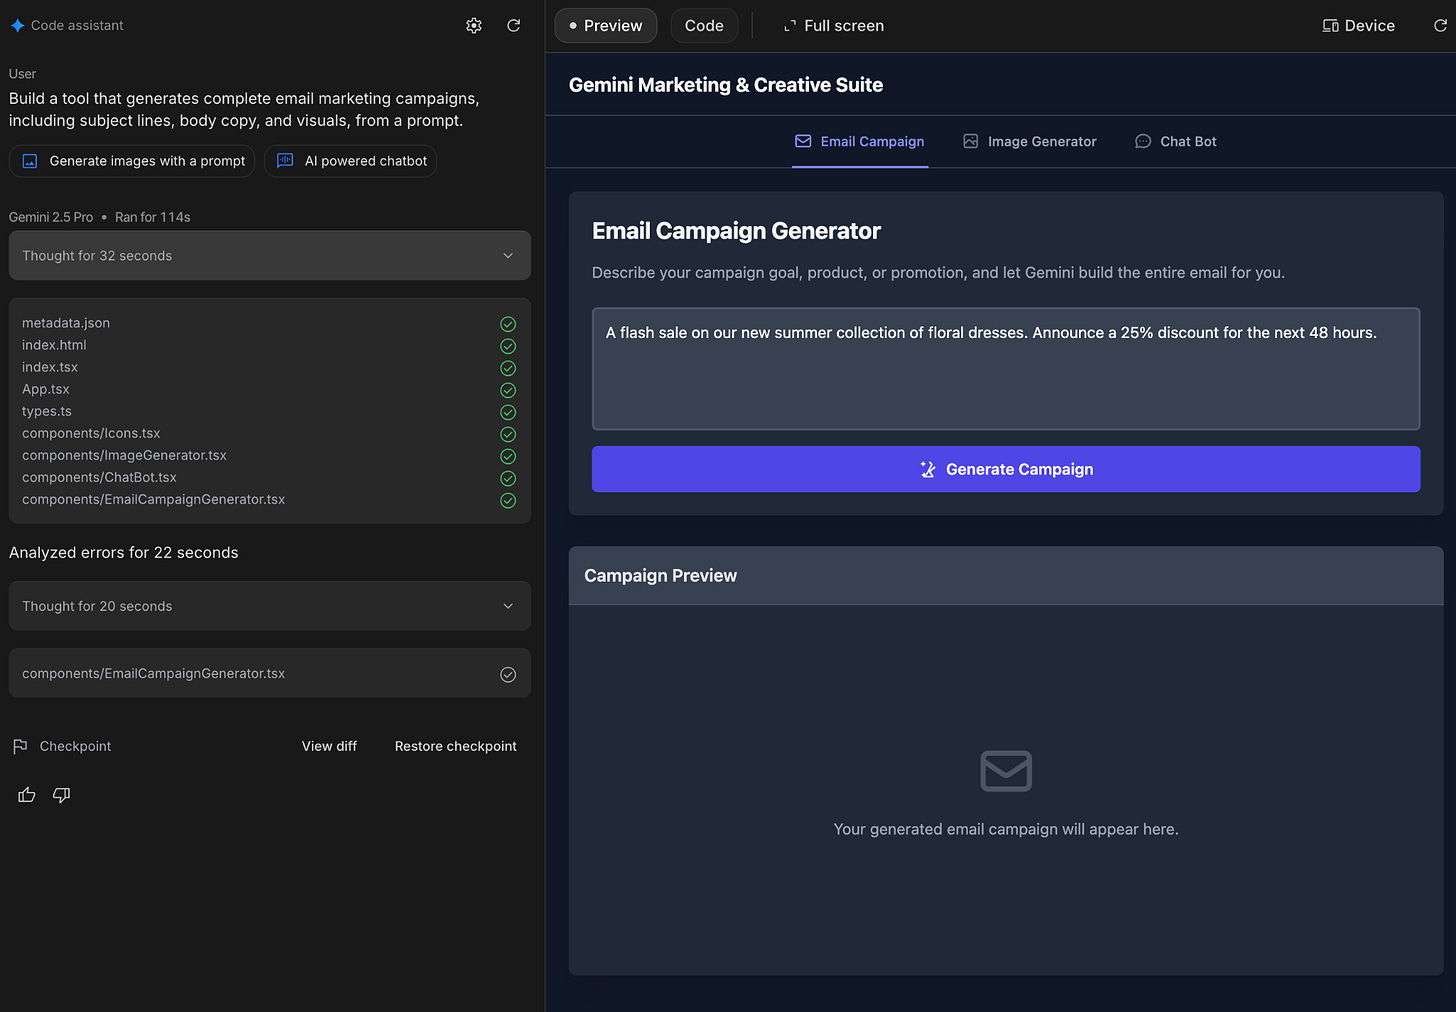Click Restore checkpoint
This screenshot has width=1456, height=1012.
456,747
